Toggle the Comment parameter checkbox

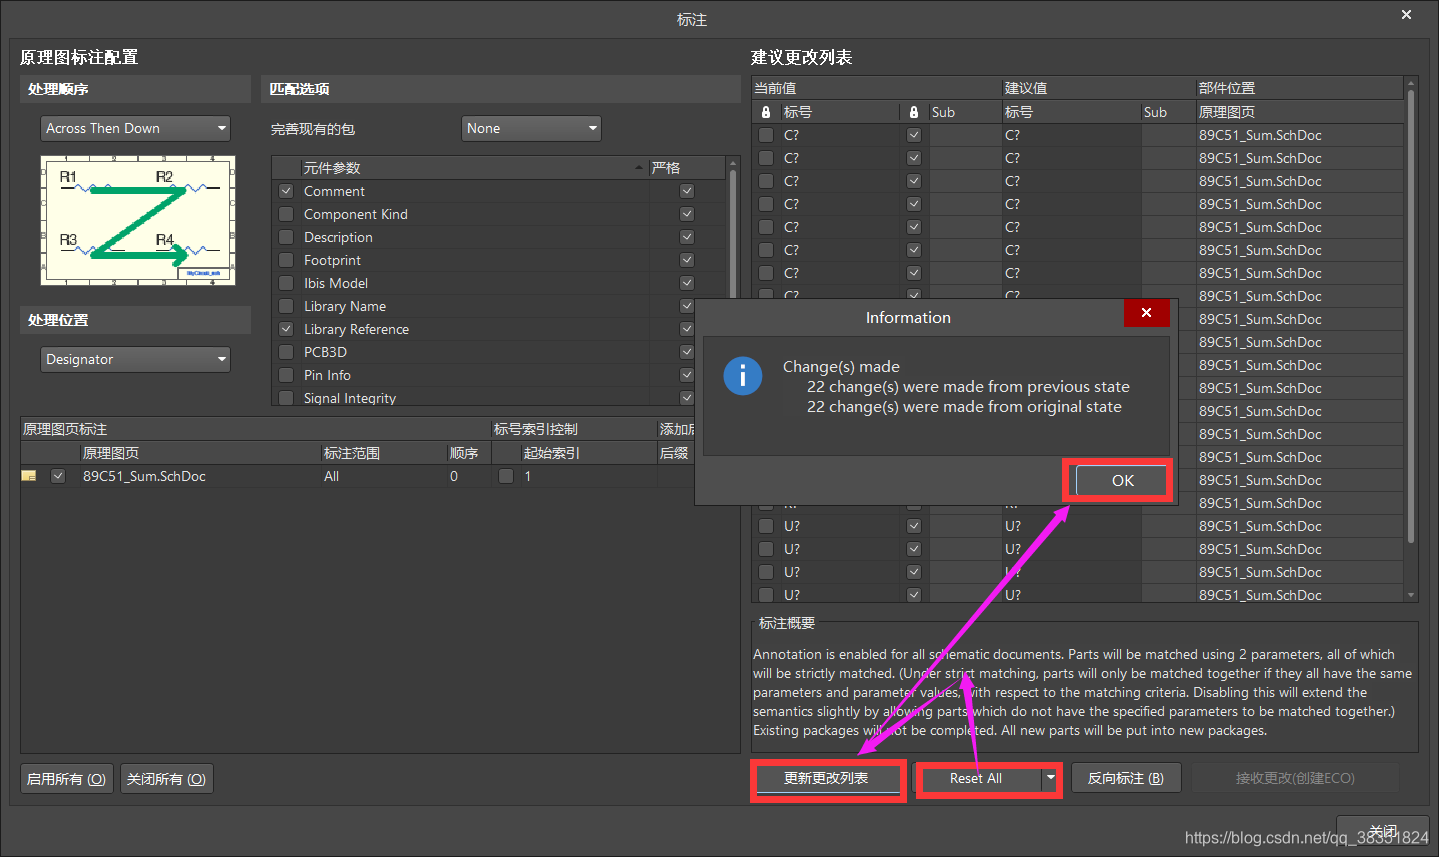pyautogui.click(x=286, y=191)
